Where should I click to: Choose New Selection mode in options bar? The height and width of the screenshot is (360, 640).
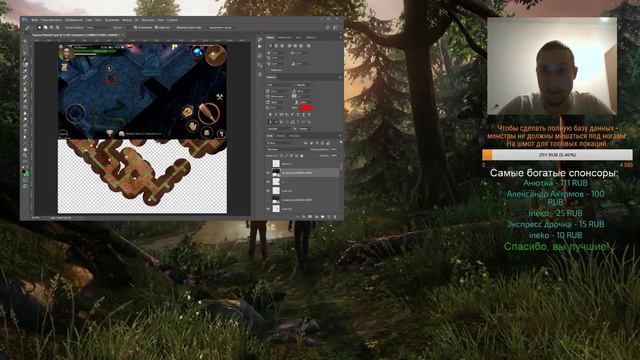40,27
